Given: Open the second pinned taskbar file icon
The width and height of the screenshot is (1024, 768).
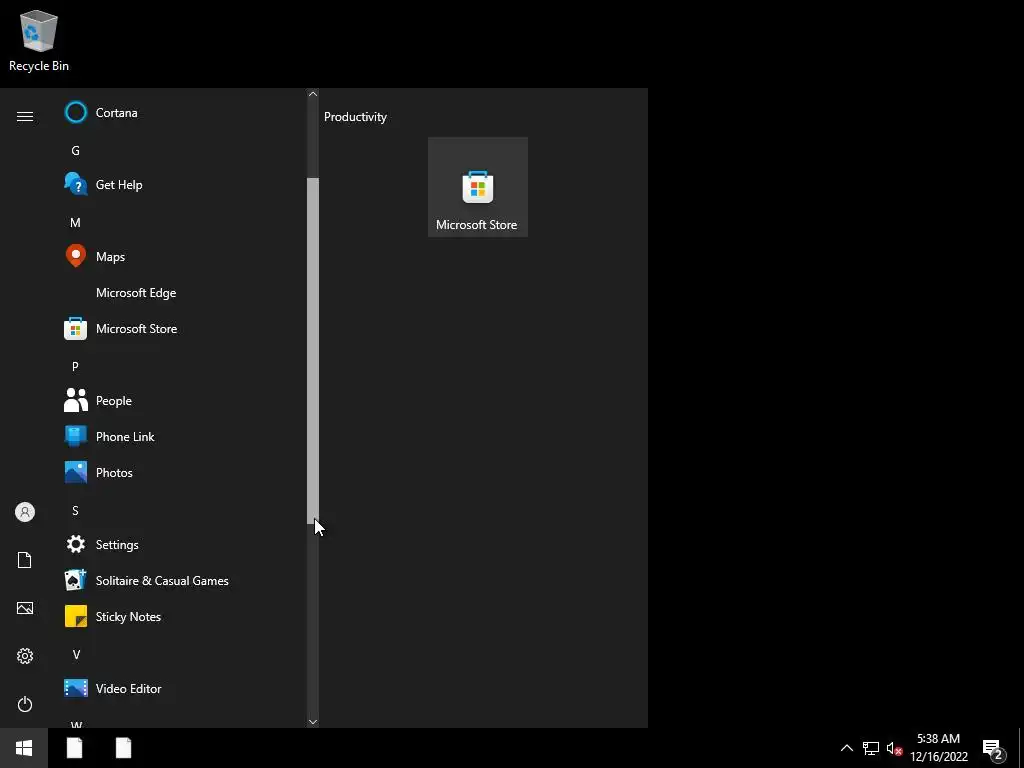Looking at the screenshot, I should point(123,748).
